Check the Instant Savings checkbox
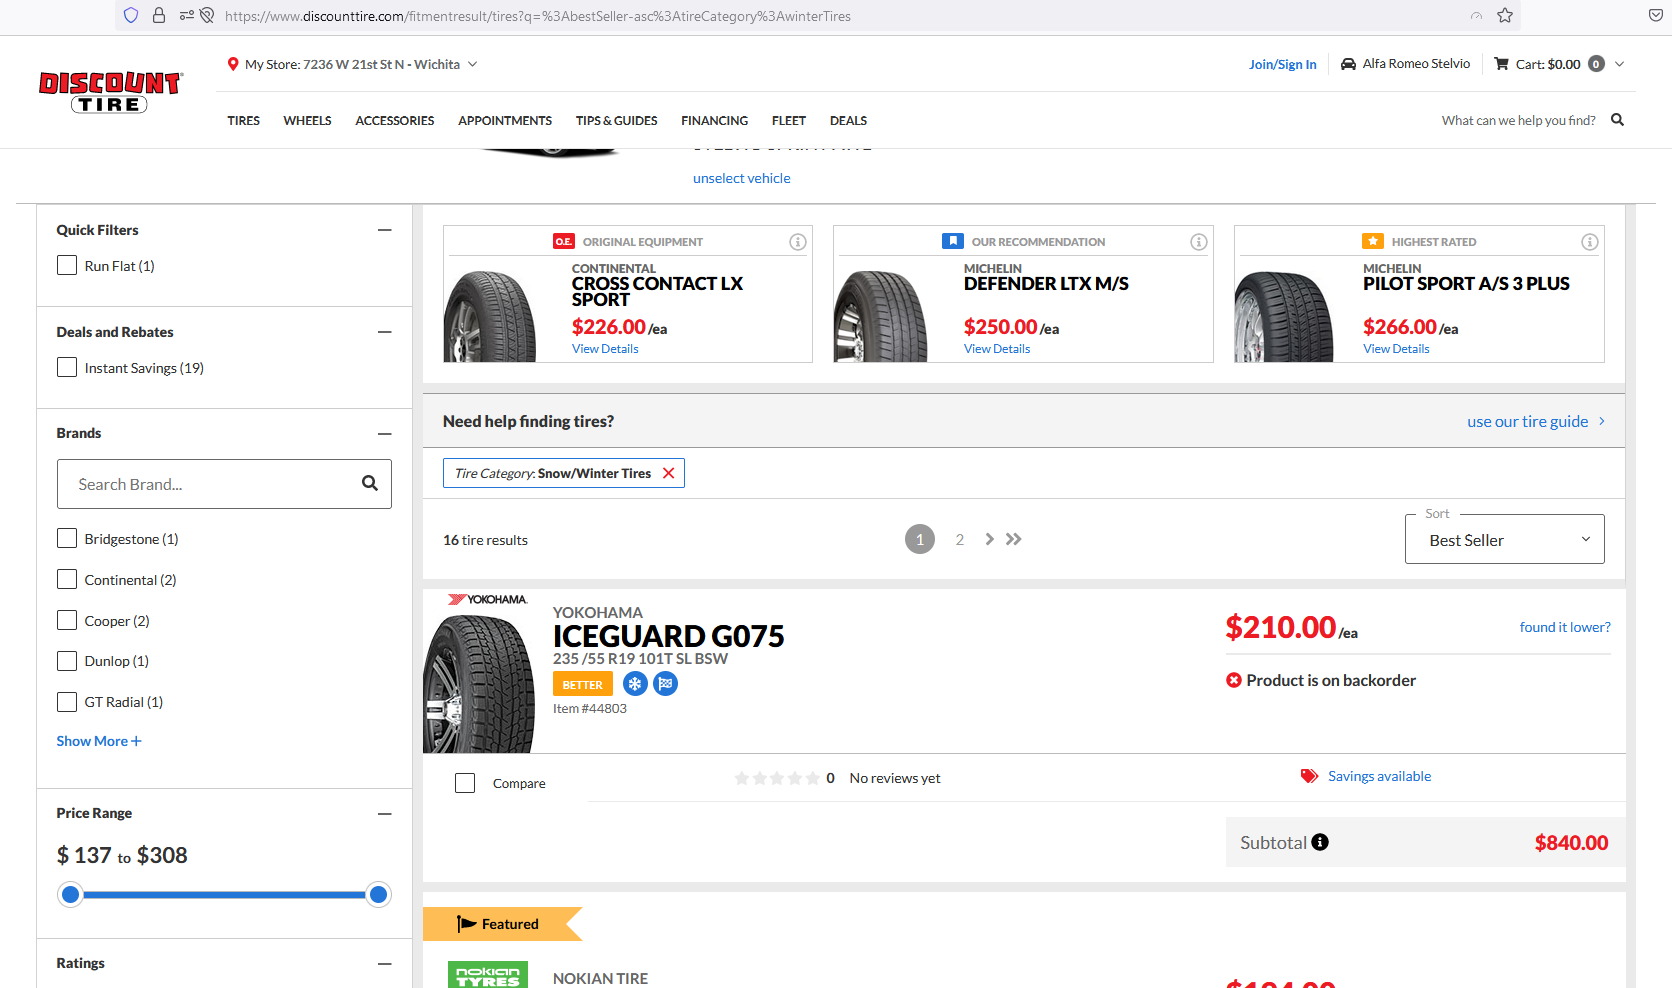The image size is (1672, 988). click(67, 367)
